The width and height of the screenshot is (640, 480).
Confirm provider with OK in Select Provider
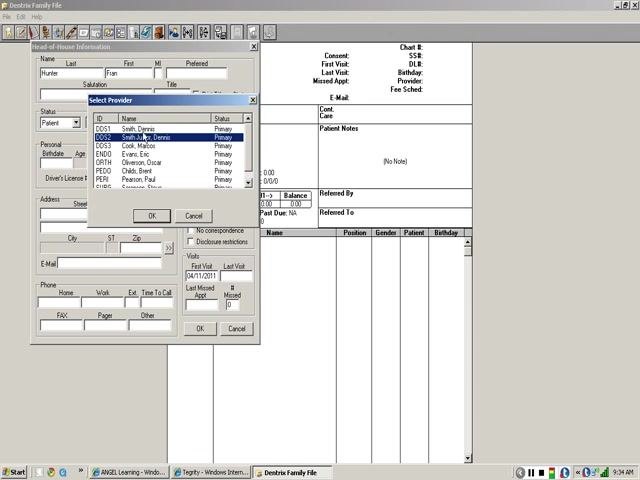pyautogui.click(x=152, y=216)
